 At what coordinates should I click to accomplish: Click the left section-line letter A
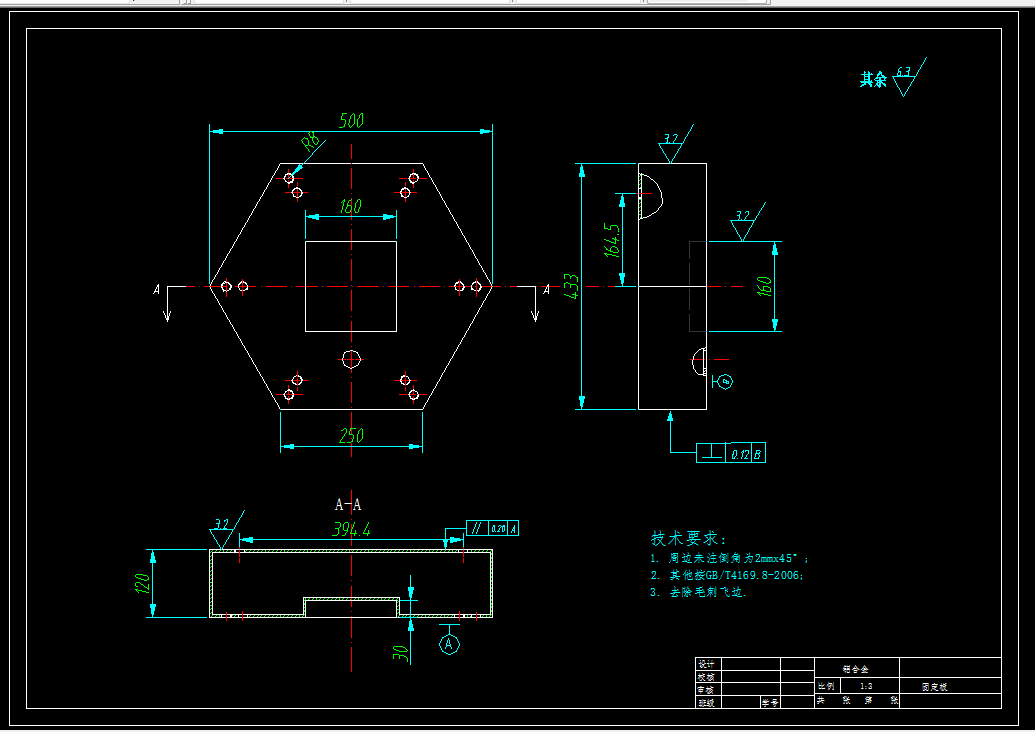[x=156, y=289]
